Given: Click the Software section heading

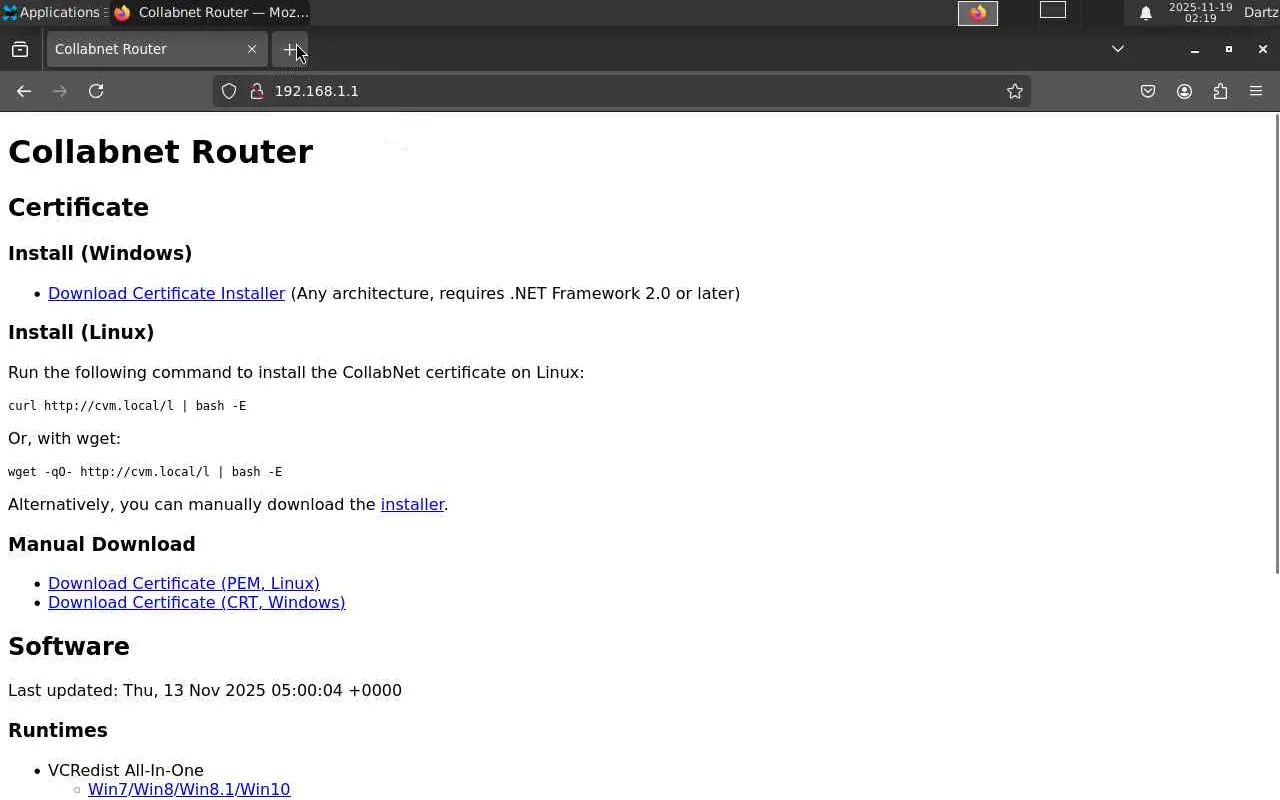Looking at the screenshot, I should click(x=69, y=646).
